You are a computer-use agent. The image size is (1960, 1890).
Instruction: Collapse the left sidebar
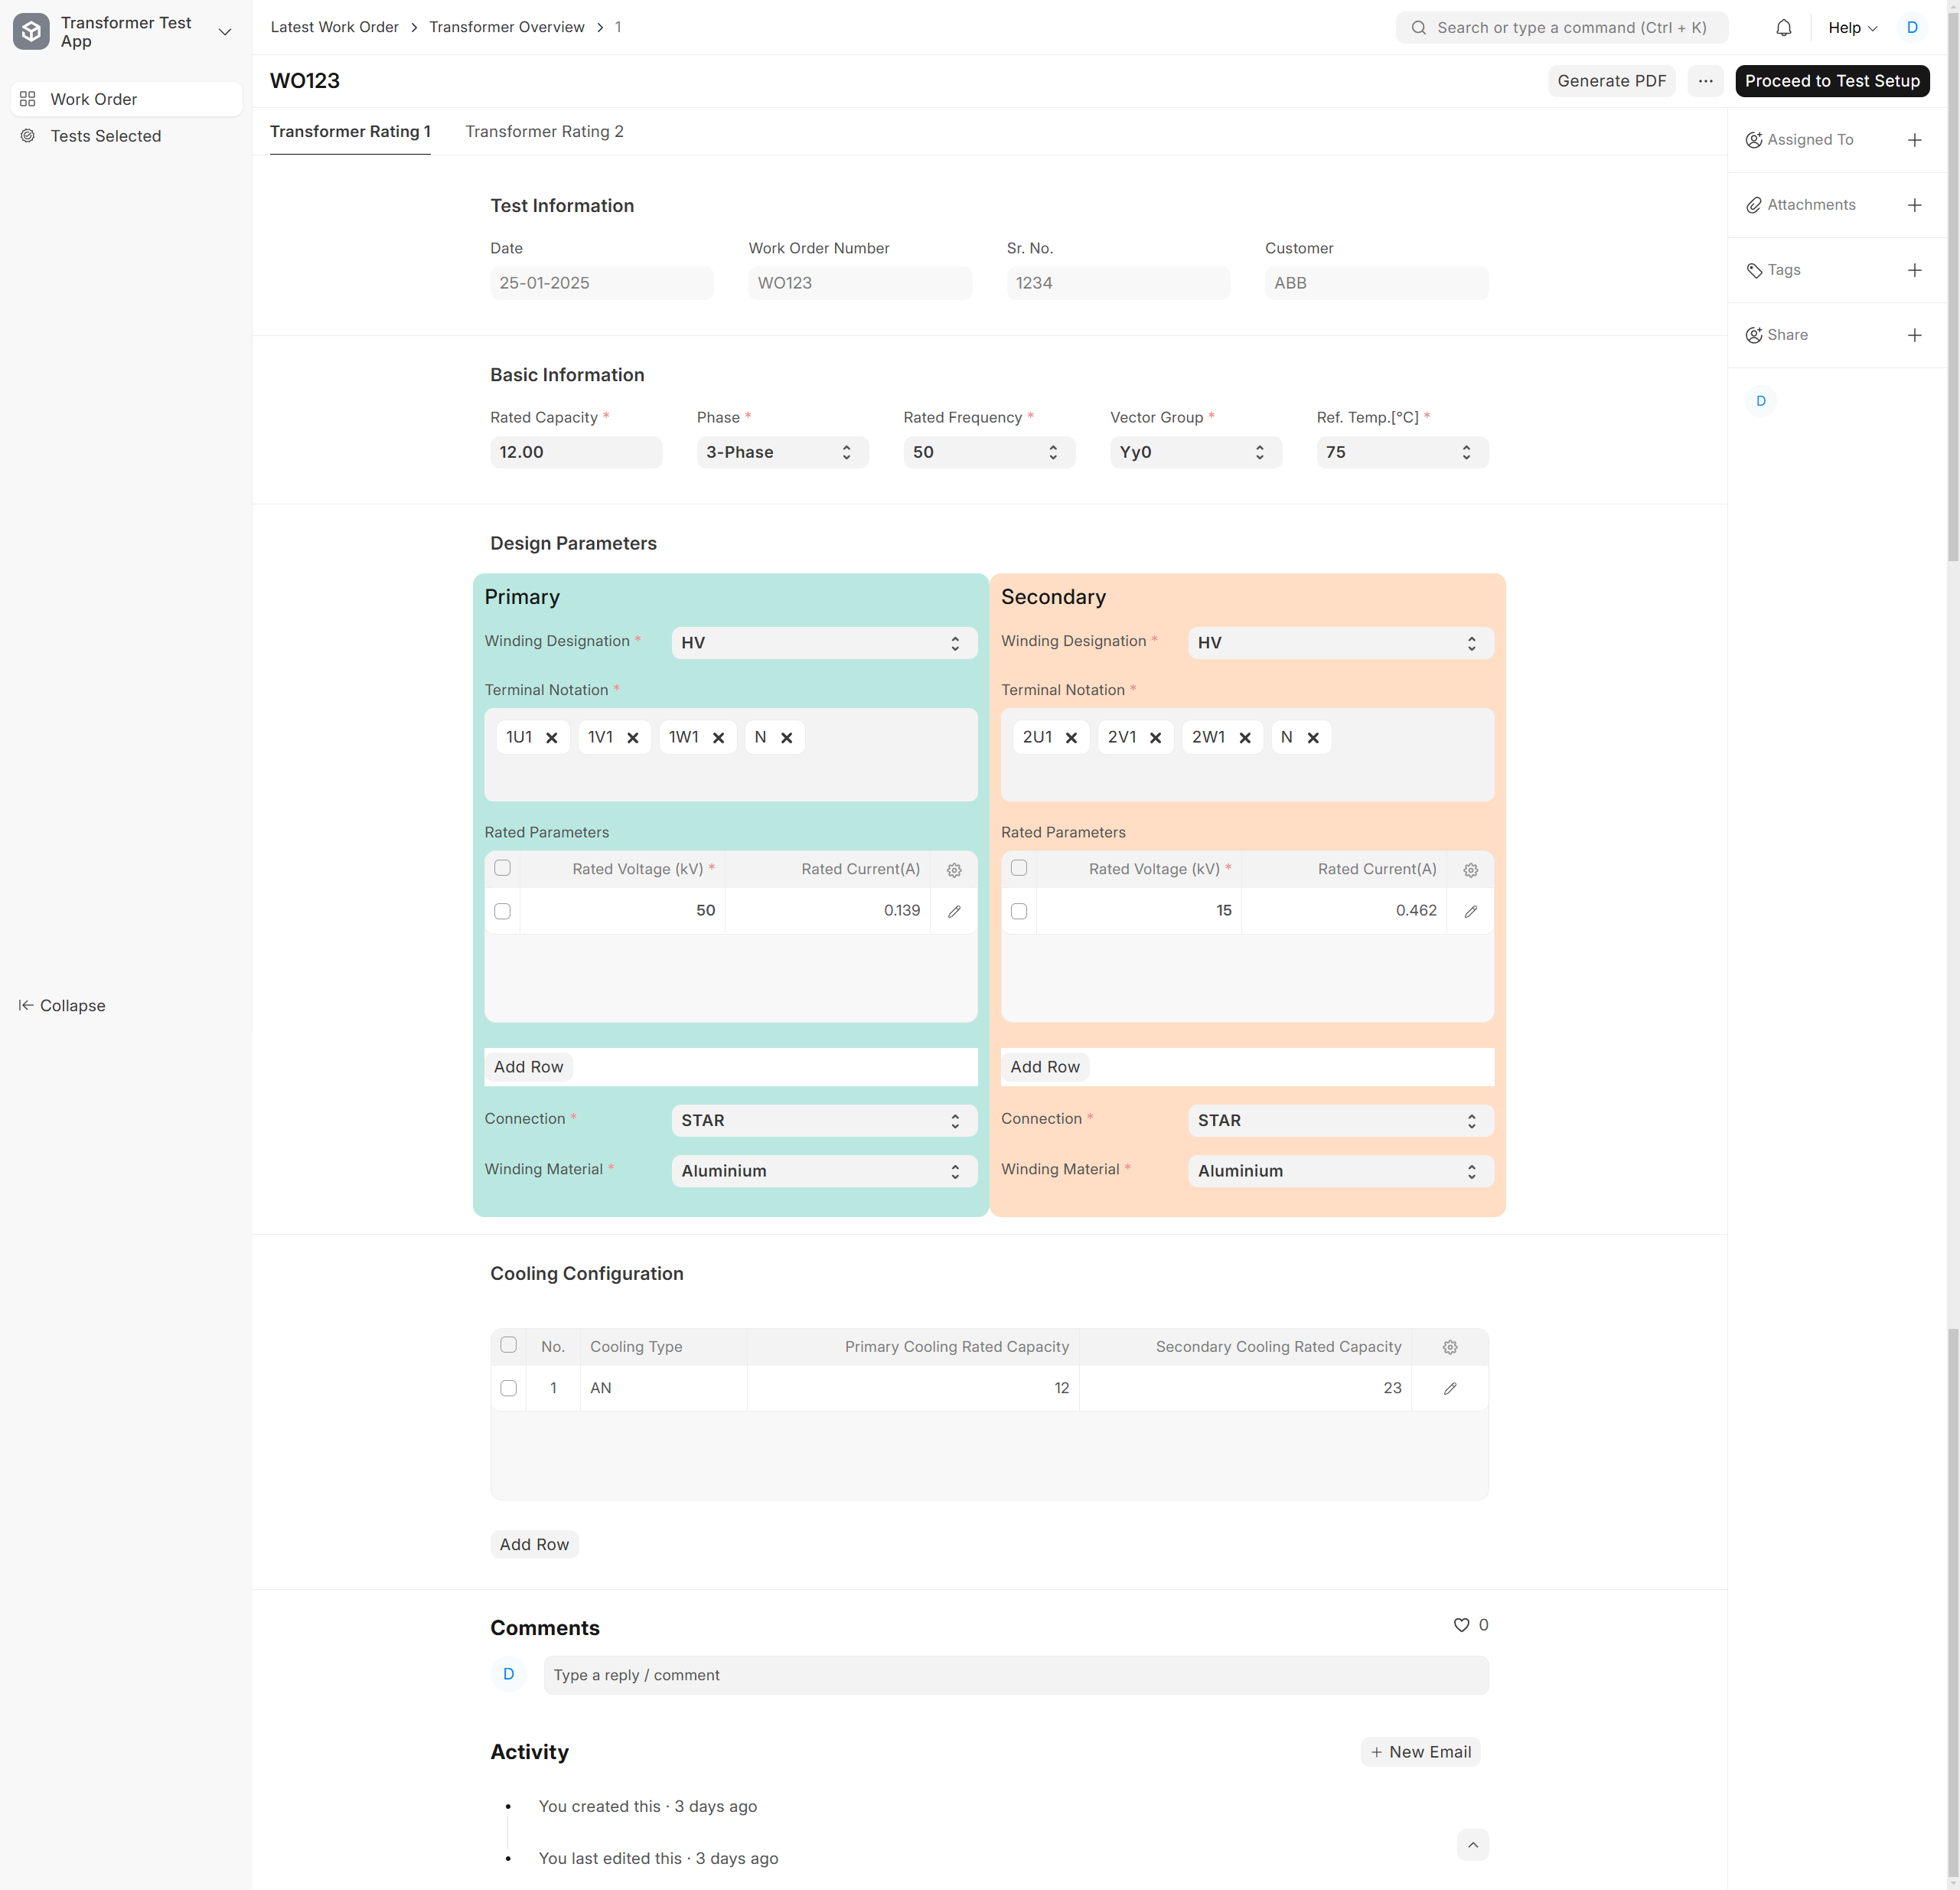coord(62,1006)
